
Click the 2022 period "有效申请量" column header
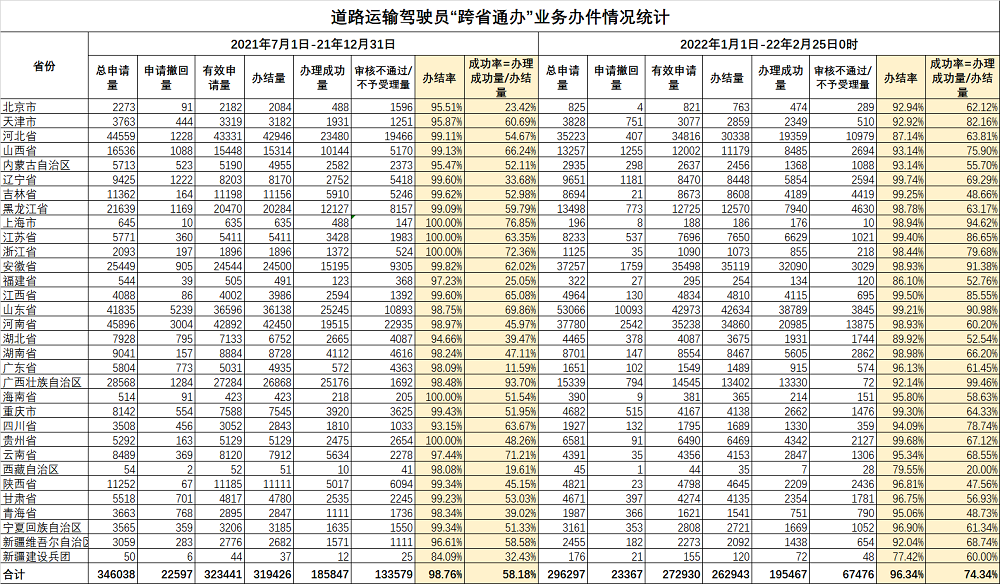[x=674, y=77]
